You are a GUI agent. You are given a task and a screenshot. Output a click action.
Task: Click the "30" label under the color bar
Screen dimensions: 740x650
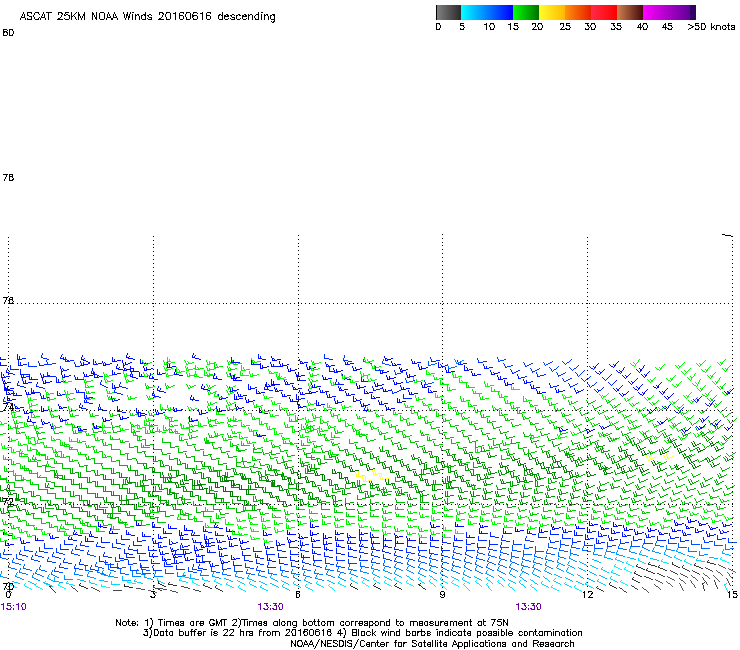(x=590, y=27)
